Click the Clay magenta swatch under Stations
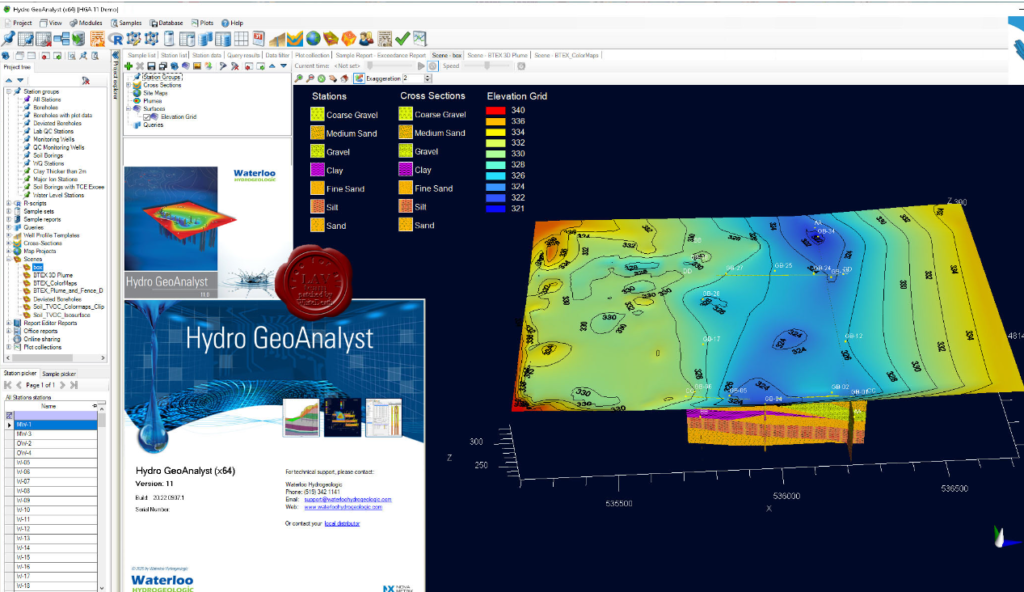 click(317, 170)
